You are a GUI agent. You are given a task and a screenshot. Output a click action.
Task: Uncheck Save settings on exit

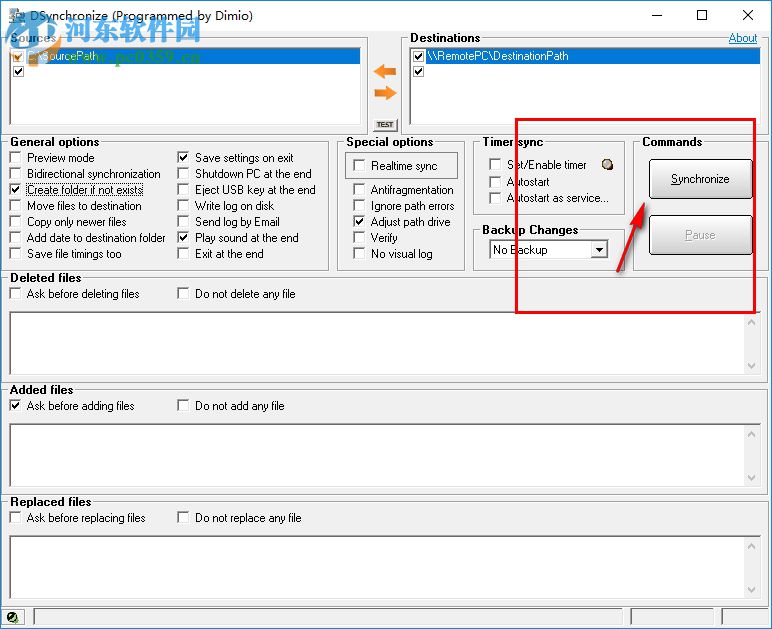183,157
